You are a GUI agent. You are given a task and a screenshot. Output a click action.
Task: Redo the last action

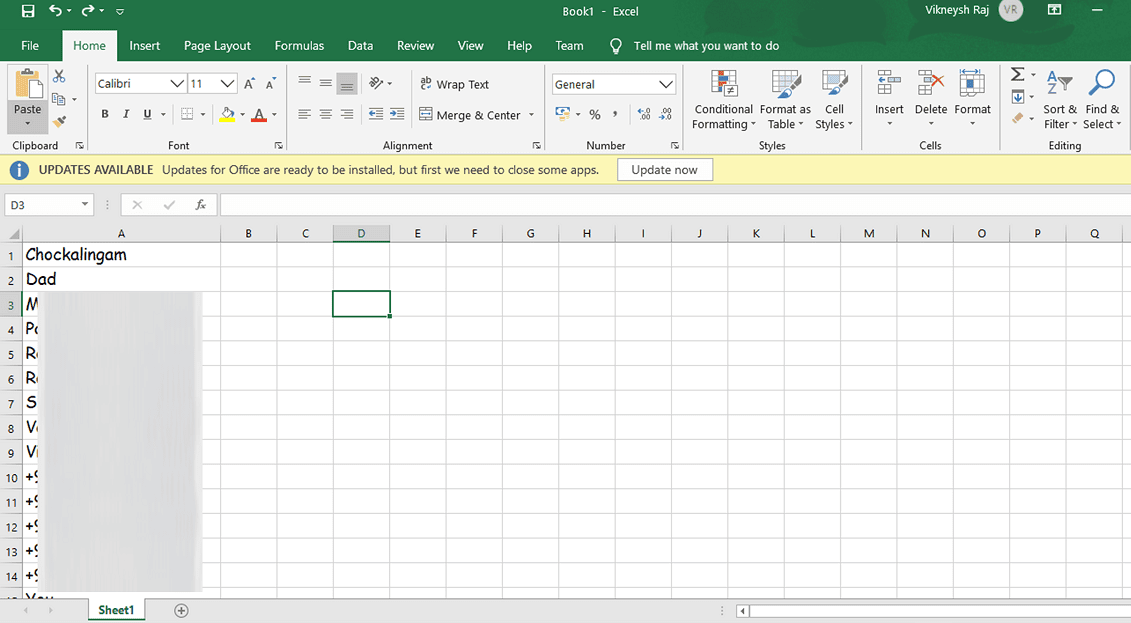(x=88, y=10)
